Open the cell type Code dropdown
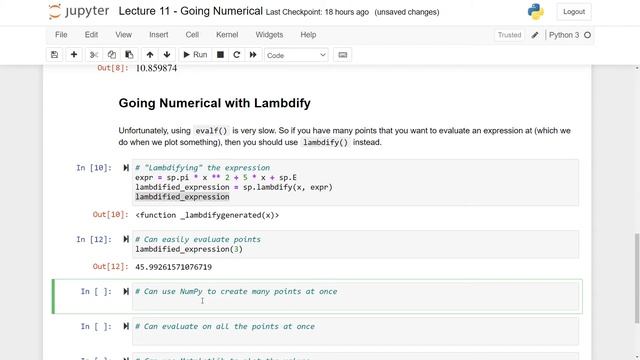Screen dimensions: 640x360 point(296,55)
